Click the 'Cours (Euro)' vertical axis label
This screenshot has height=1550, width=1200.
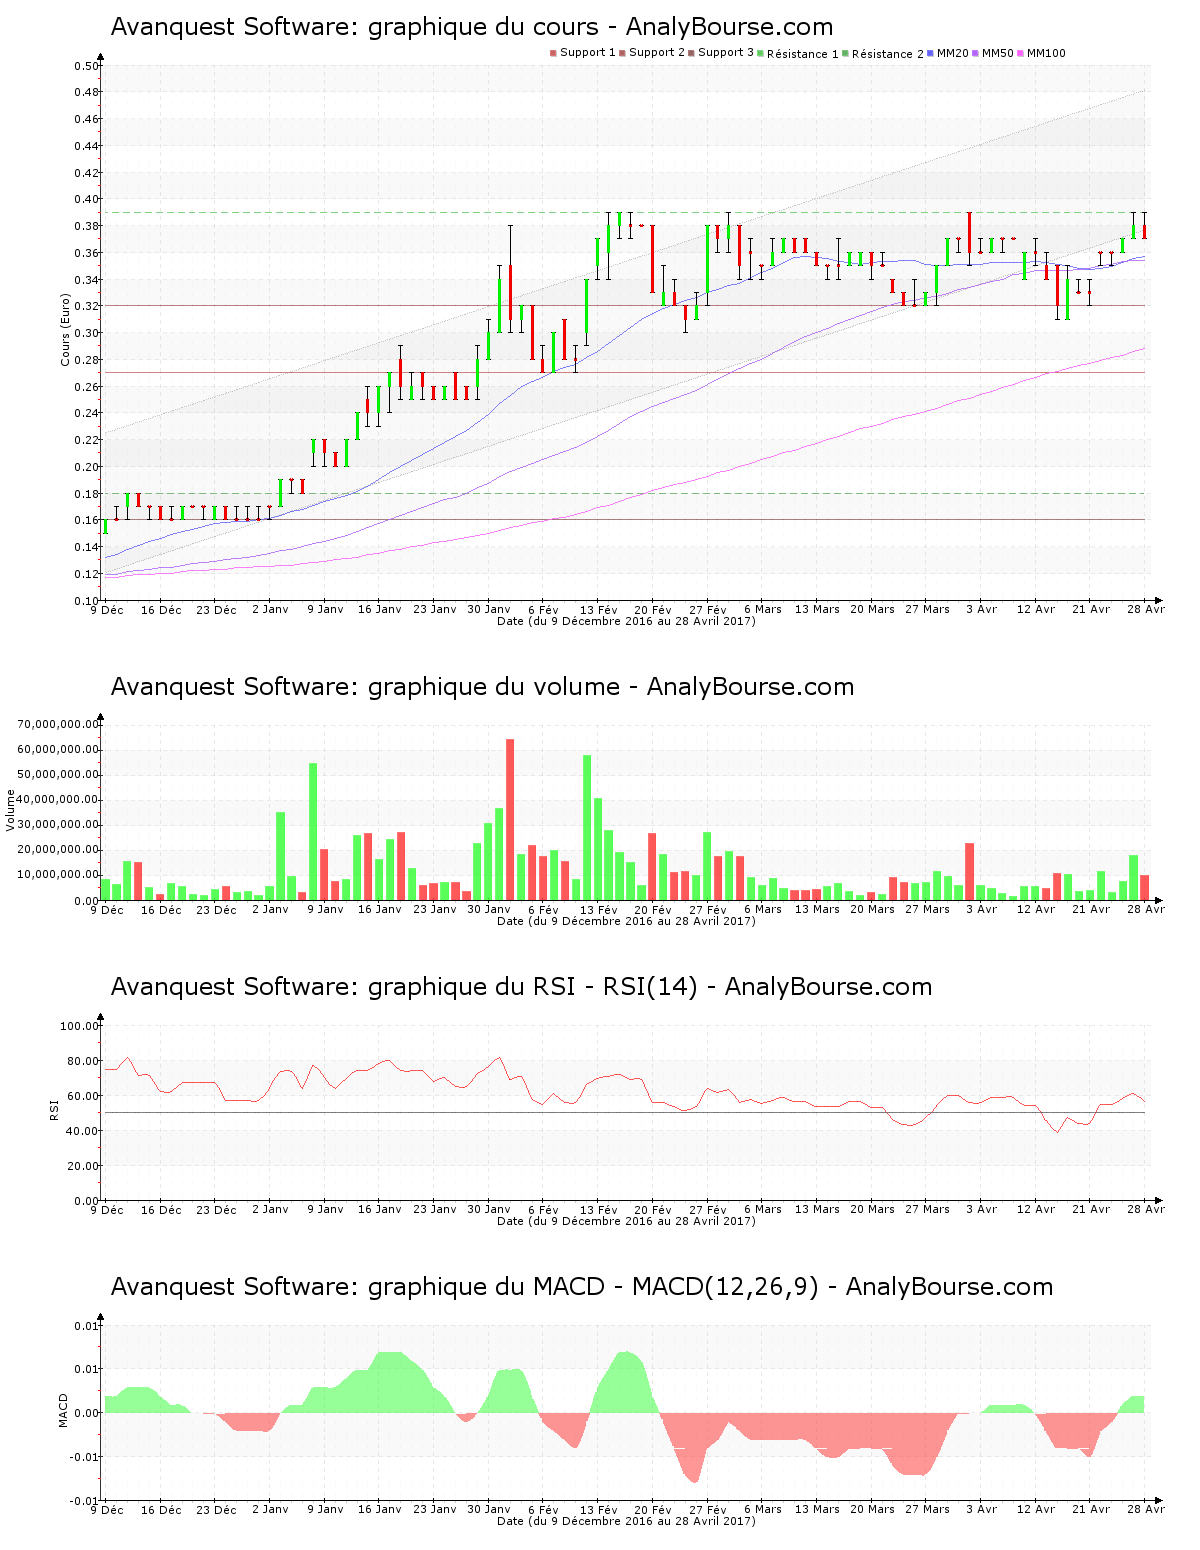66,330
